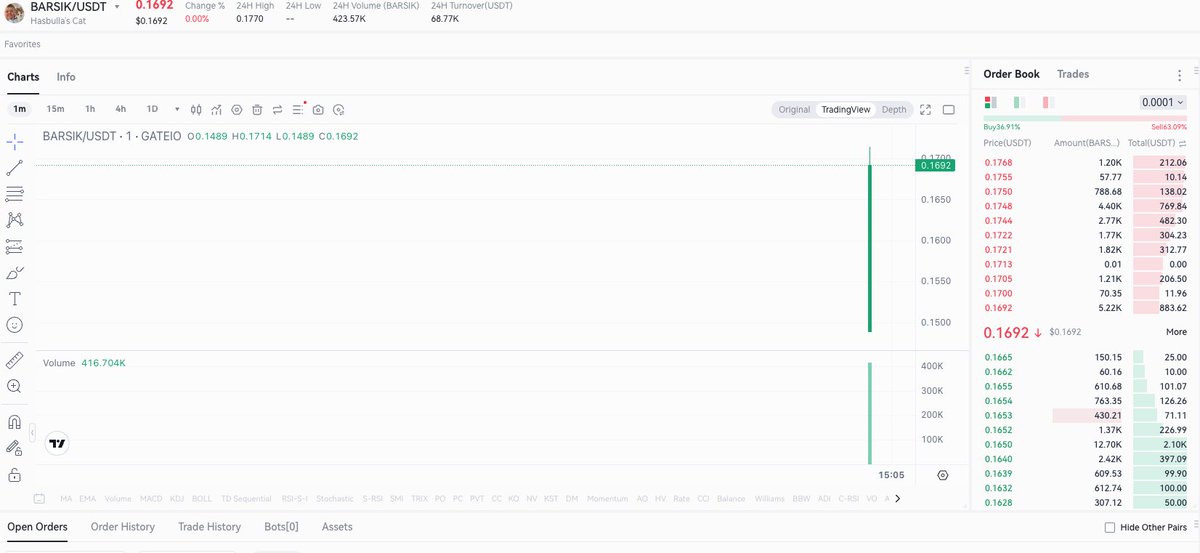1200x553 pixels.
Task: Select the 4h timeframe
Action: [120, 109]
